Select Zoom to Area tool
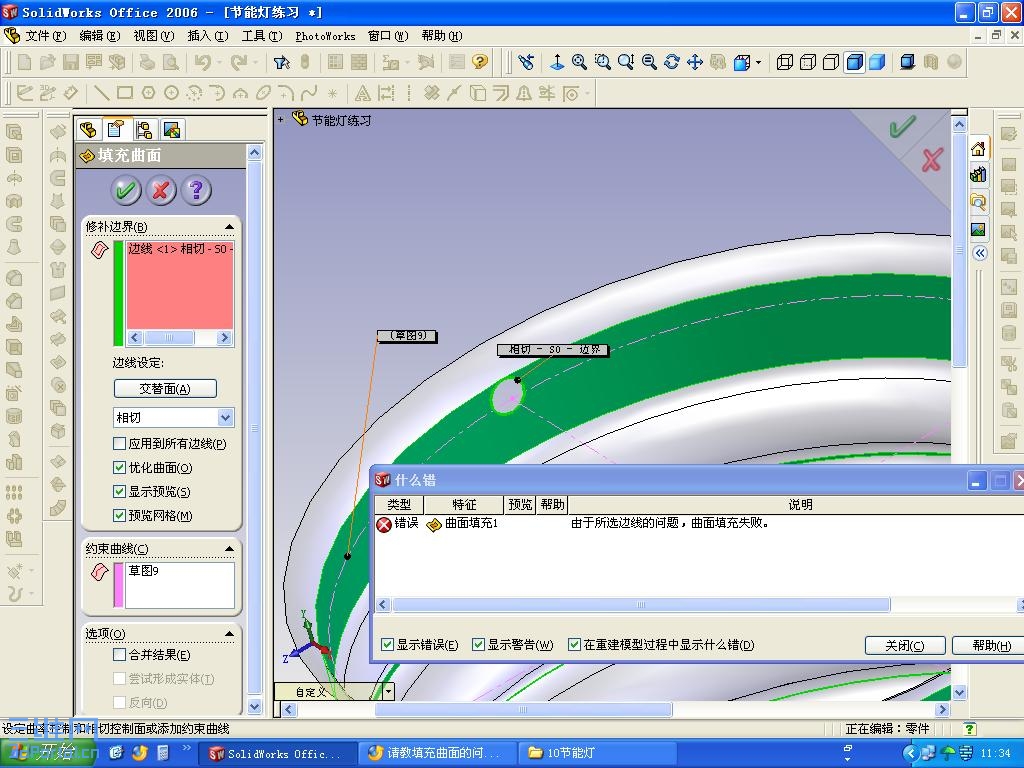The width and height of the screenshot is (1024, 768). click(x=603, y=62)
